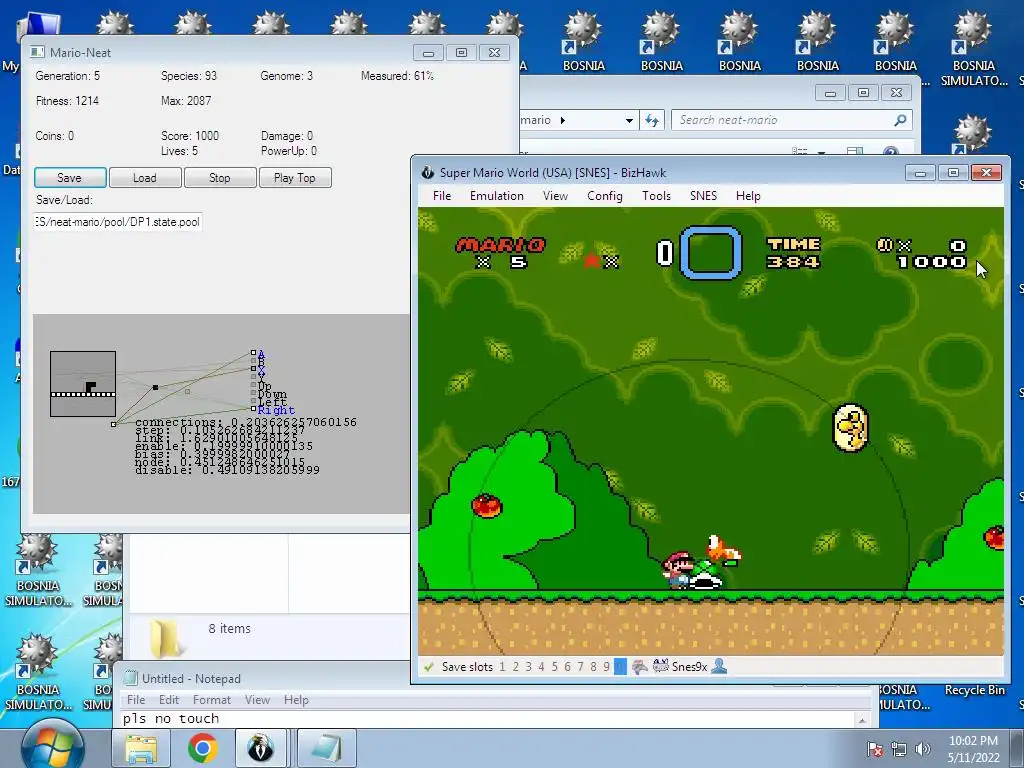Focus the Save/Load pool file path field

118,222
